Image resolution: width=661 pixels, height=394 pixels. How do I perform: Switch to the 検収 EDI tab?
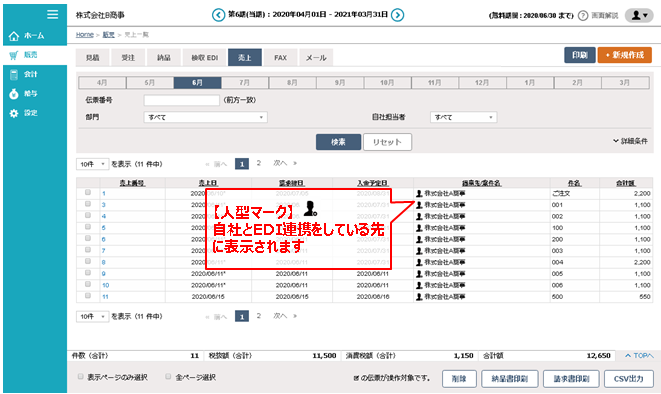click(x=204, y=58)
